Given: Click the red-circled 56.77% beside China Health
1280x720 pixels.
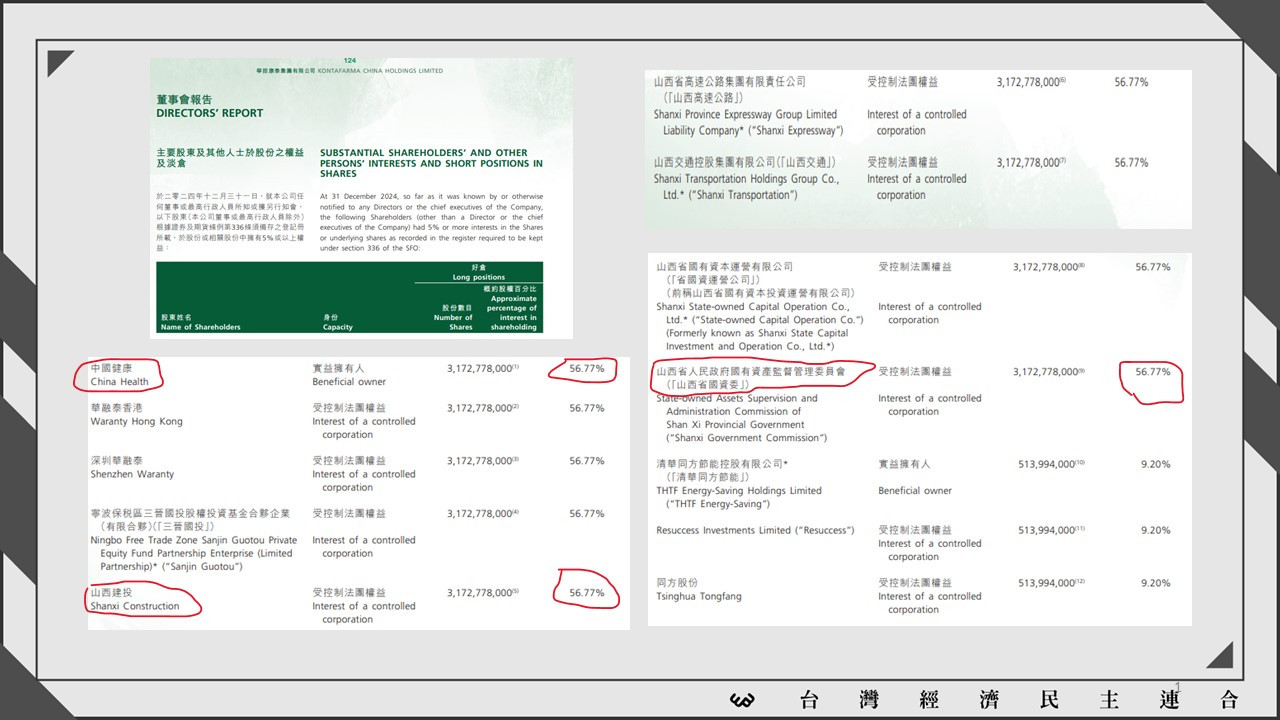Looking at the screenshot, I should coord(587,369).
